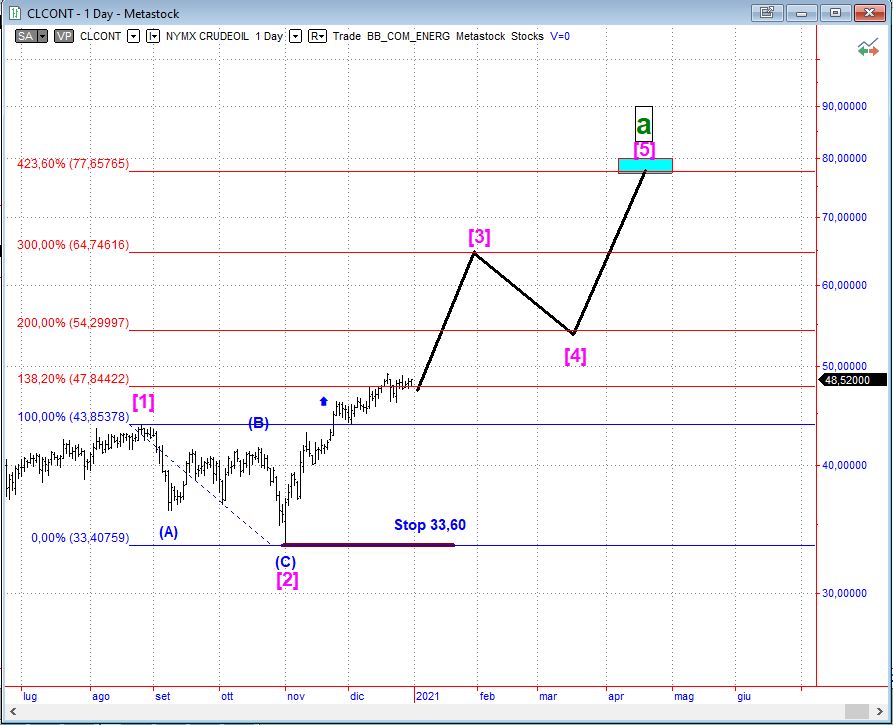Click the 30,00000 price axis label
This screenshot has height=725, width=893.
(x=844, y=593)
